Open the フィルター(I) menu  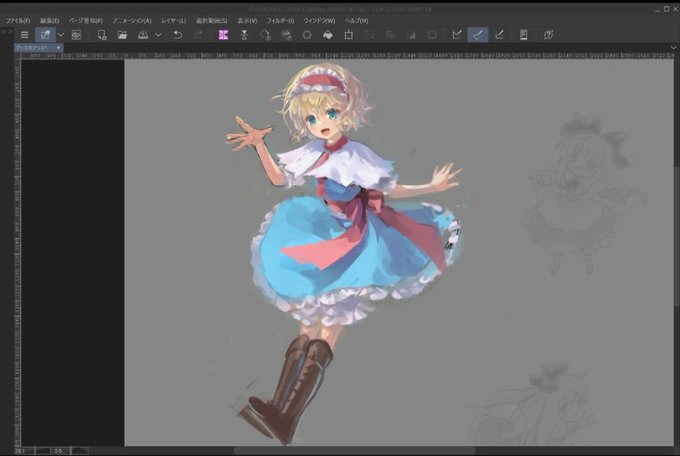tap(280, 20)
